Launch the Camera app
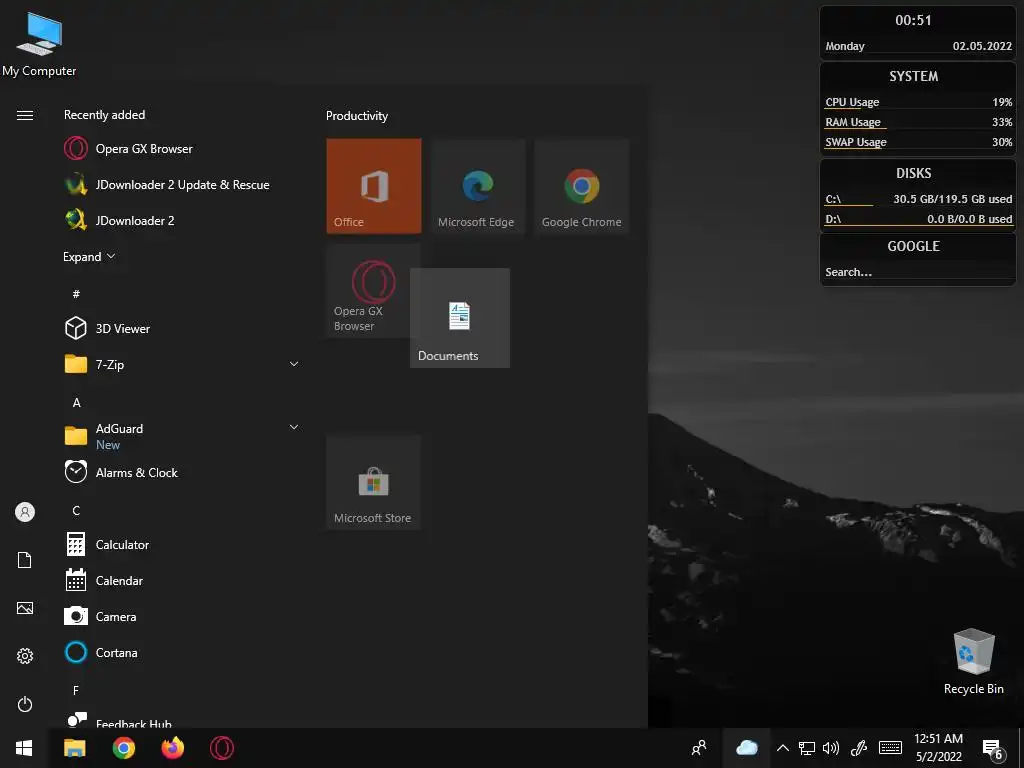1024x768 pixels. pyautogui.click(x=183, y=616)
